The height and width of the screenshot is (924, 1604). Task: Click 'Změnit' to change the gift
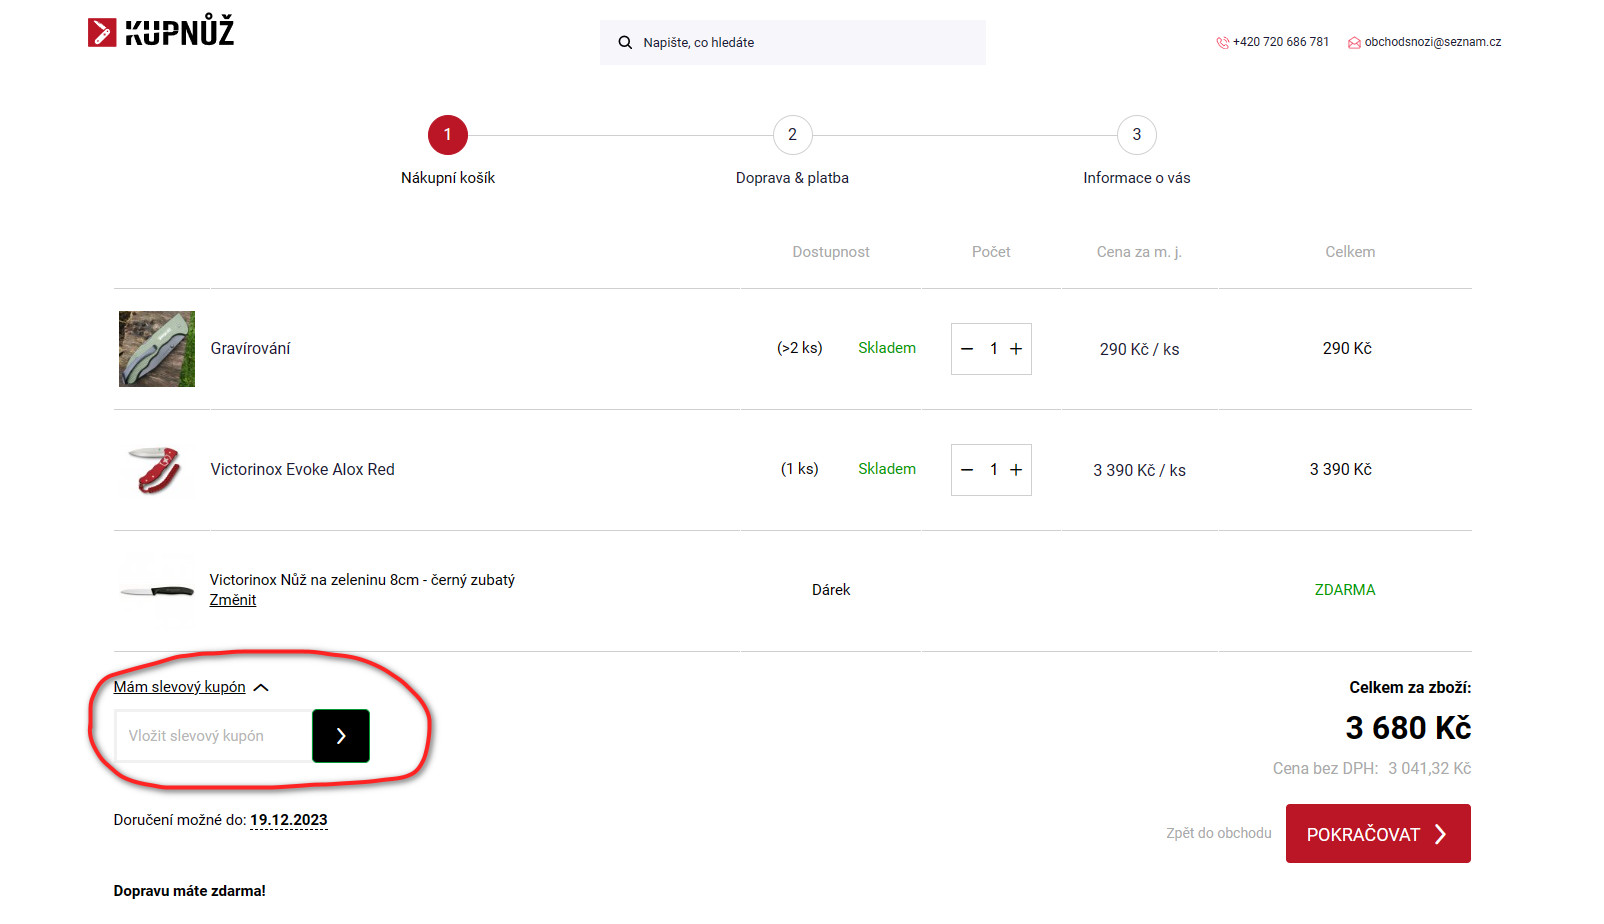pos(233,600)
